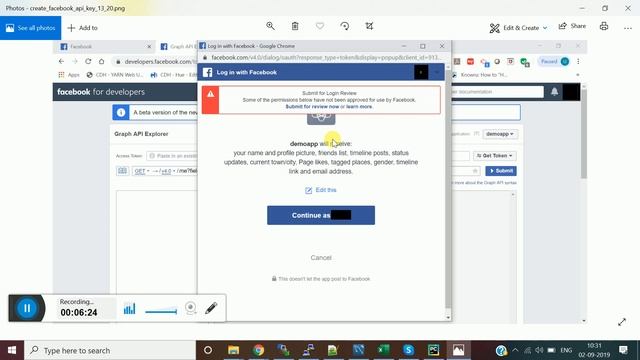
Task: Open CDH - YARN Web UI bookmark
Action: pyautogui.click(x=115, y=75)
